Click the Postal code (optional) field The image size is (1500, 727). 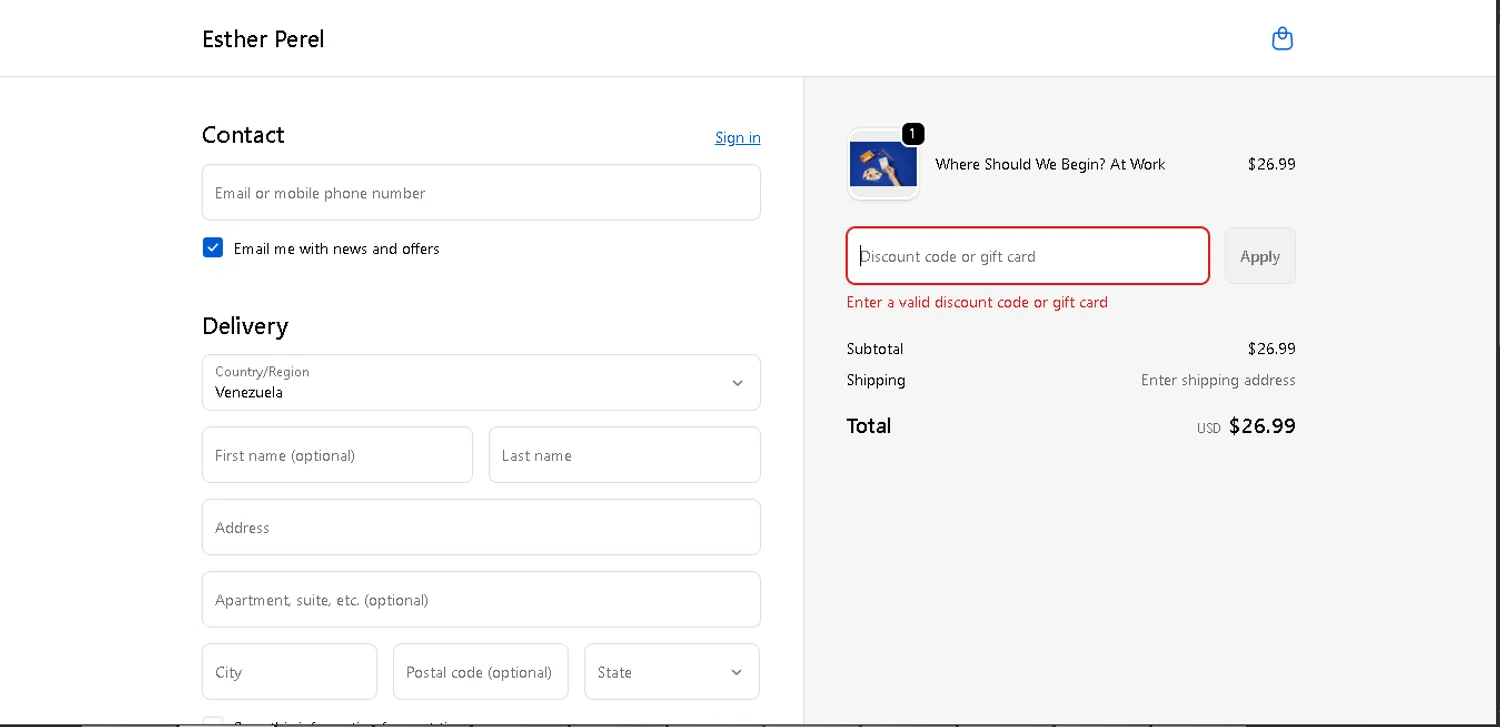[x=480, y=672]
